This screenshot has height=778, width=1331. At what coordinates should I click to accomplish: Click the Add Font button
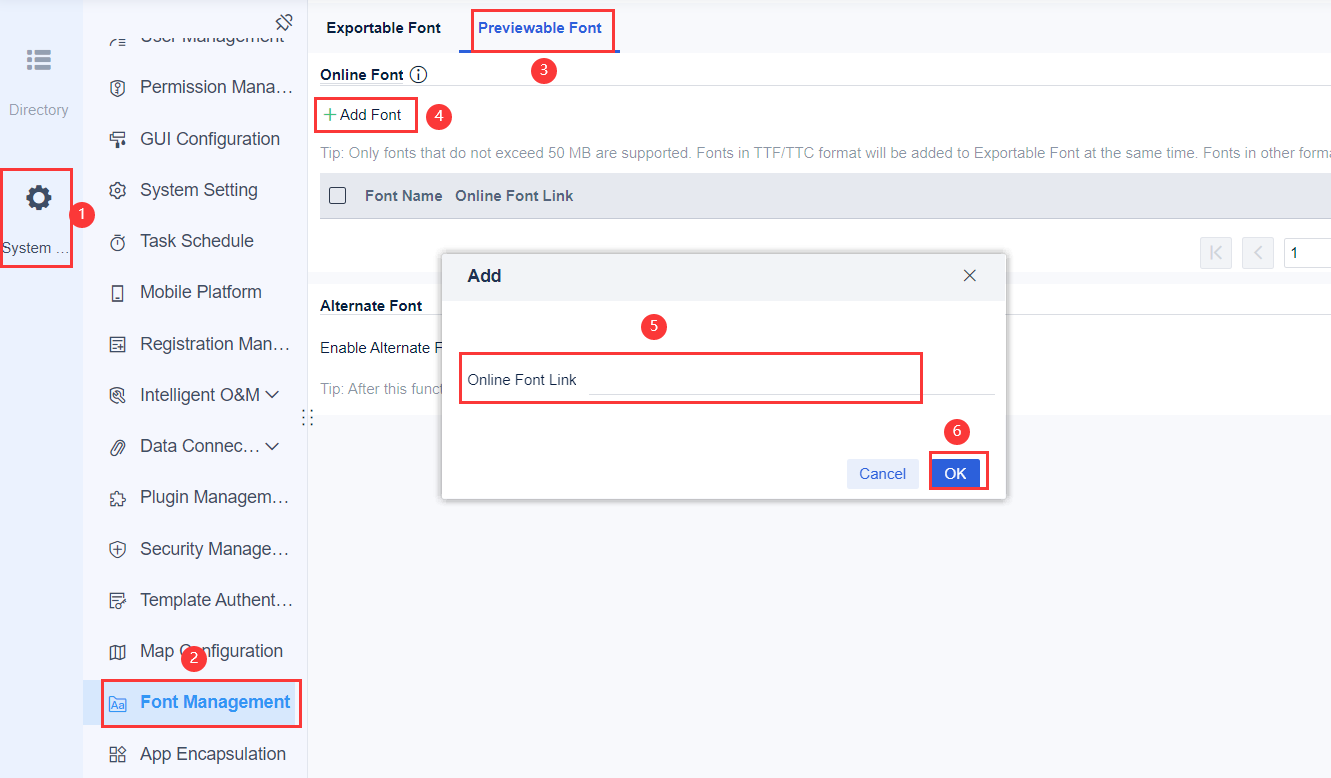tap(363, 115)
